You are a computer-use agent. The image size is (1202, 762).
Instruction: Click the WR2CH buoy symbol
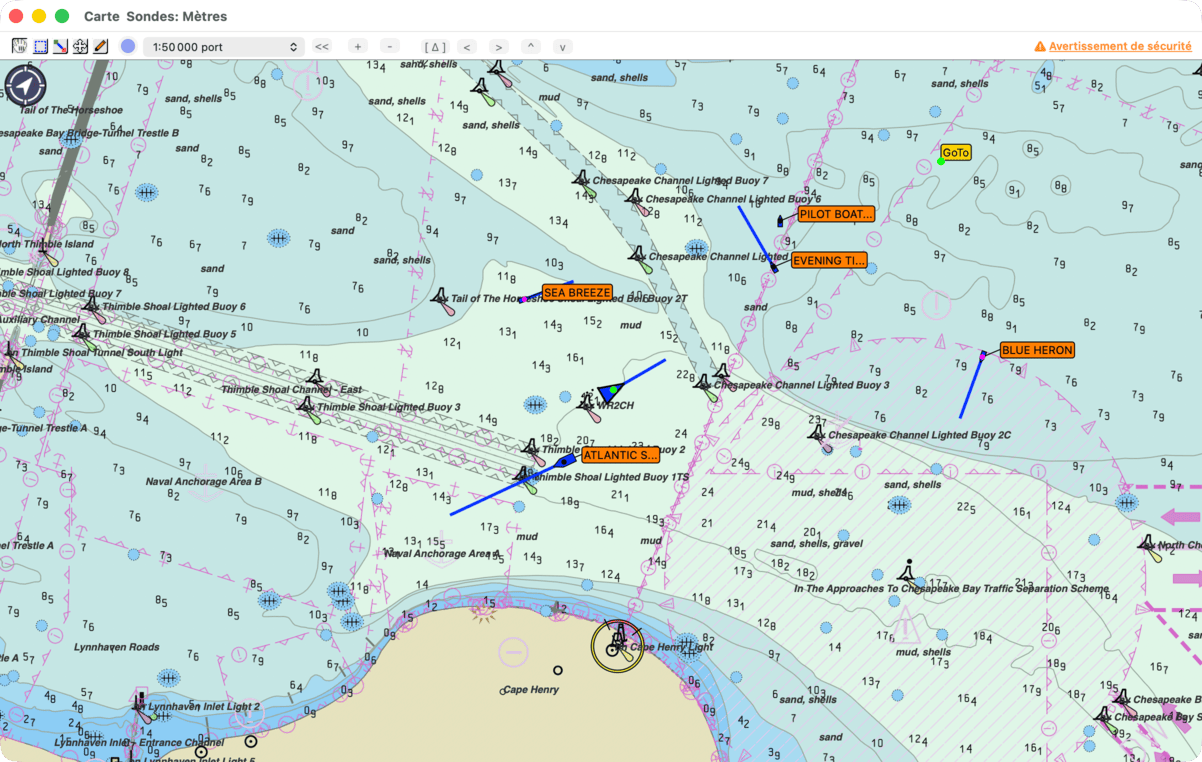point(589,404)
